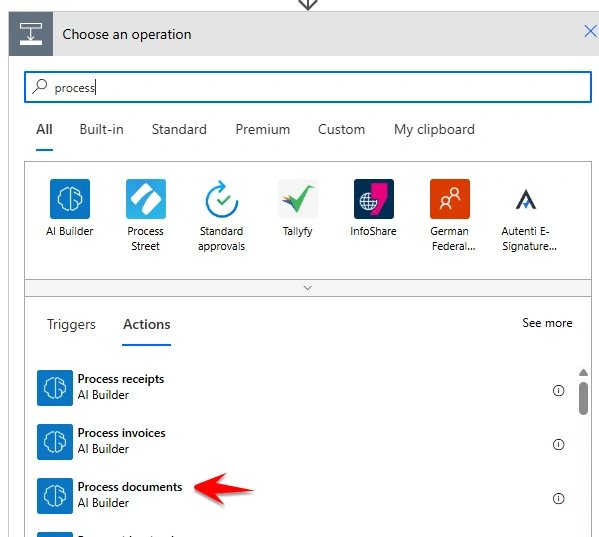Open the Standard connectors tab

(x=179, y=129)
